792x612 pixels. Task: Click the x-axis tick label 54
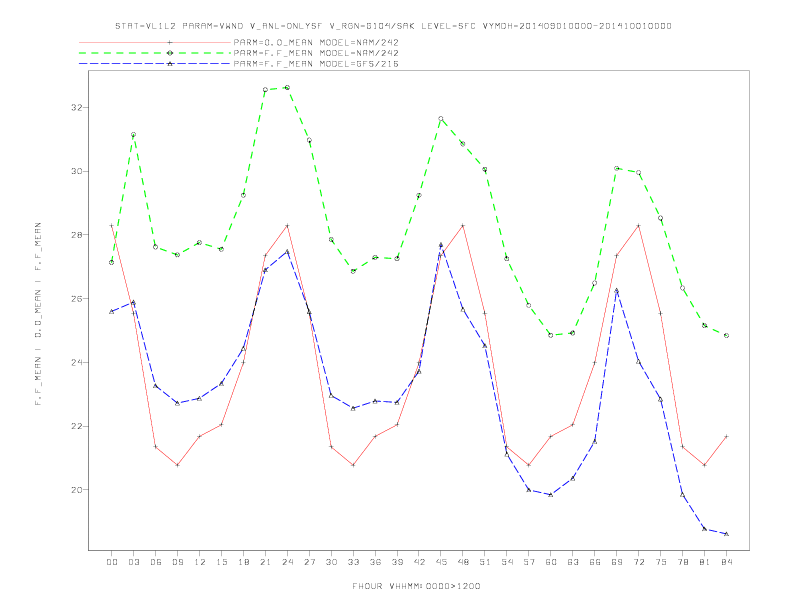507,562
